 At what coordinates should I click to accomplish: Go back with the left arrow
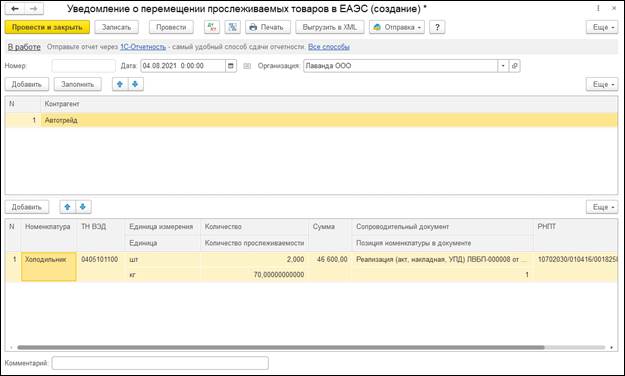pyautogui.click(x=15, y=8)
